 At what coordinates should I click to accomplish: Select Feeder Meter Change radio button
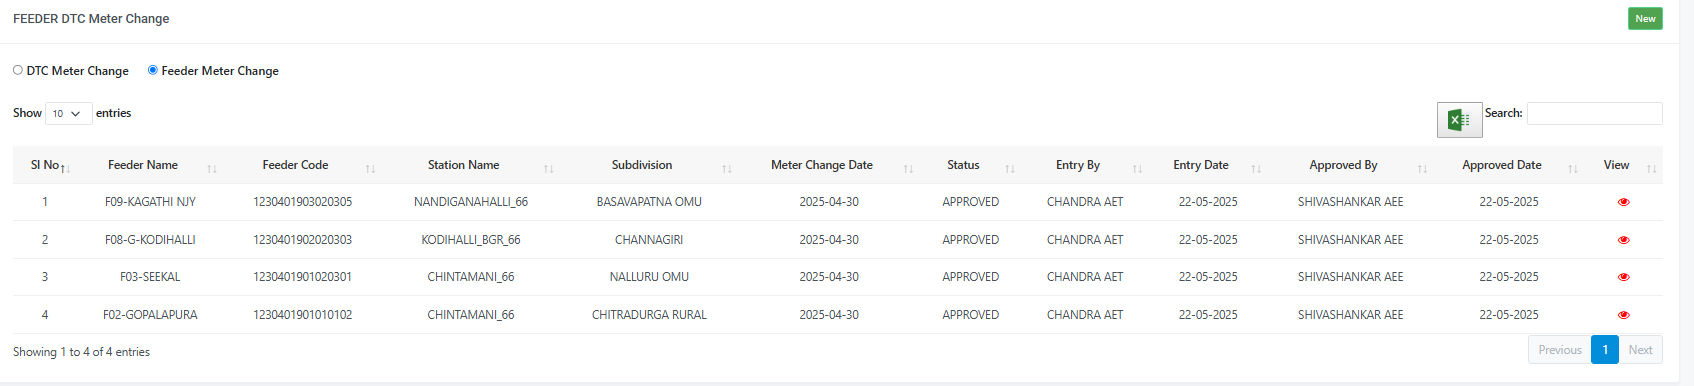pyautogui.click(x=153, y=70)
